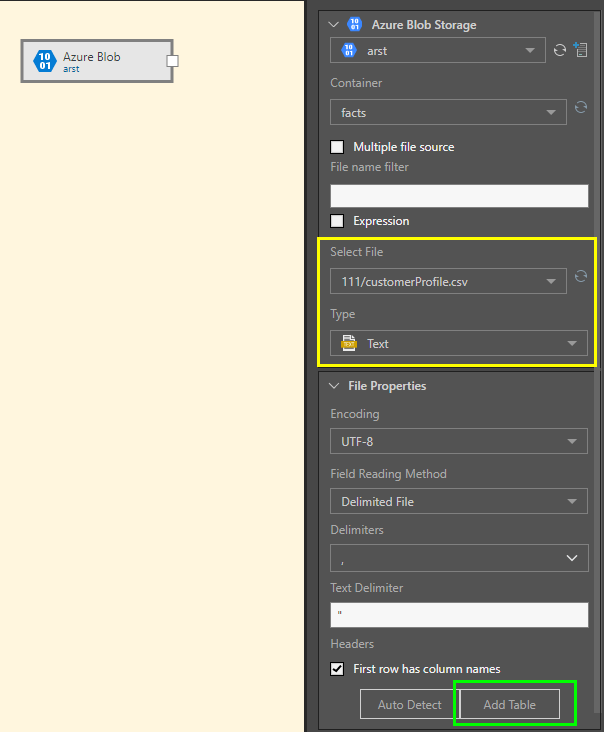Image resolution: width=604 pixels, height=732 pixels.
Task: Click the Azure Blob Storage header icon
Action: pyautogui.click(x=354, y=25)
